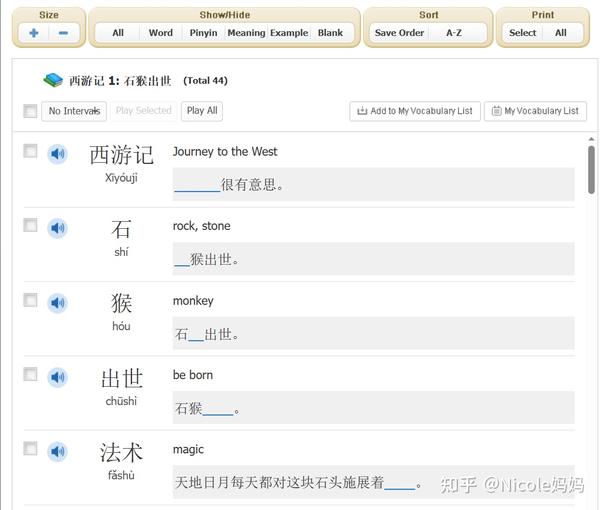Check the box for 石 rock, stone row

(x=30, y=225)
